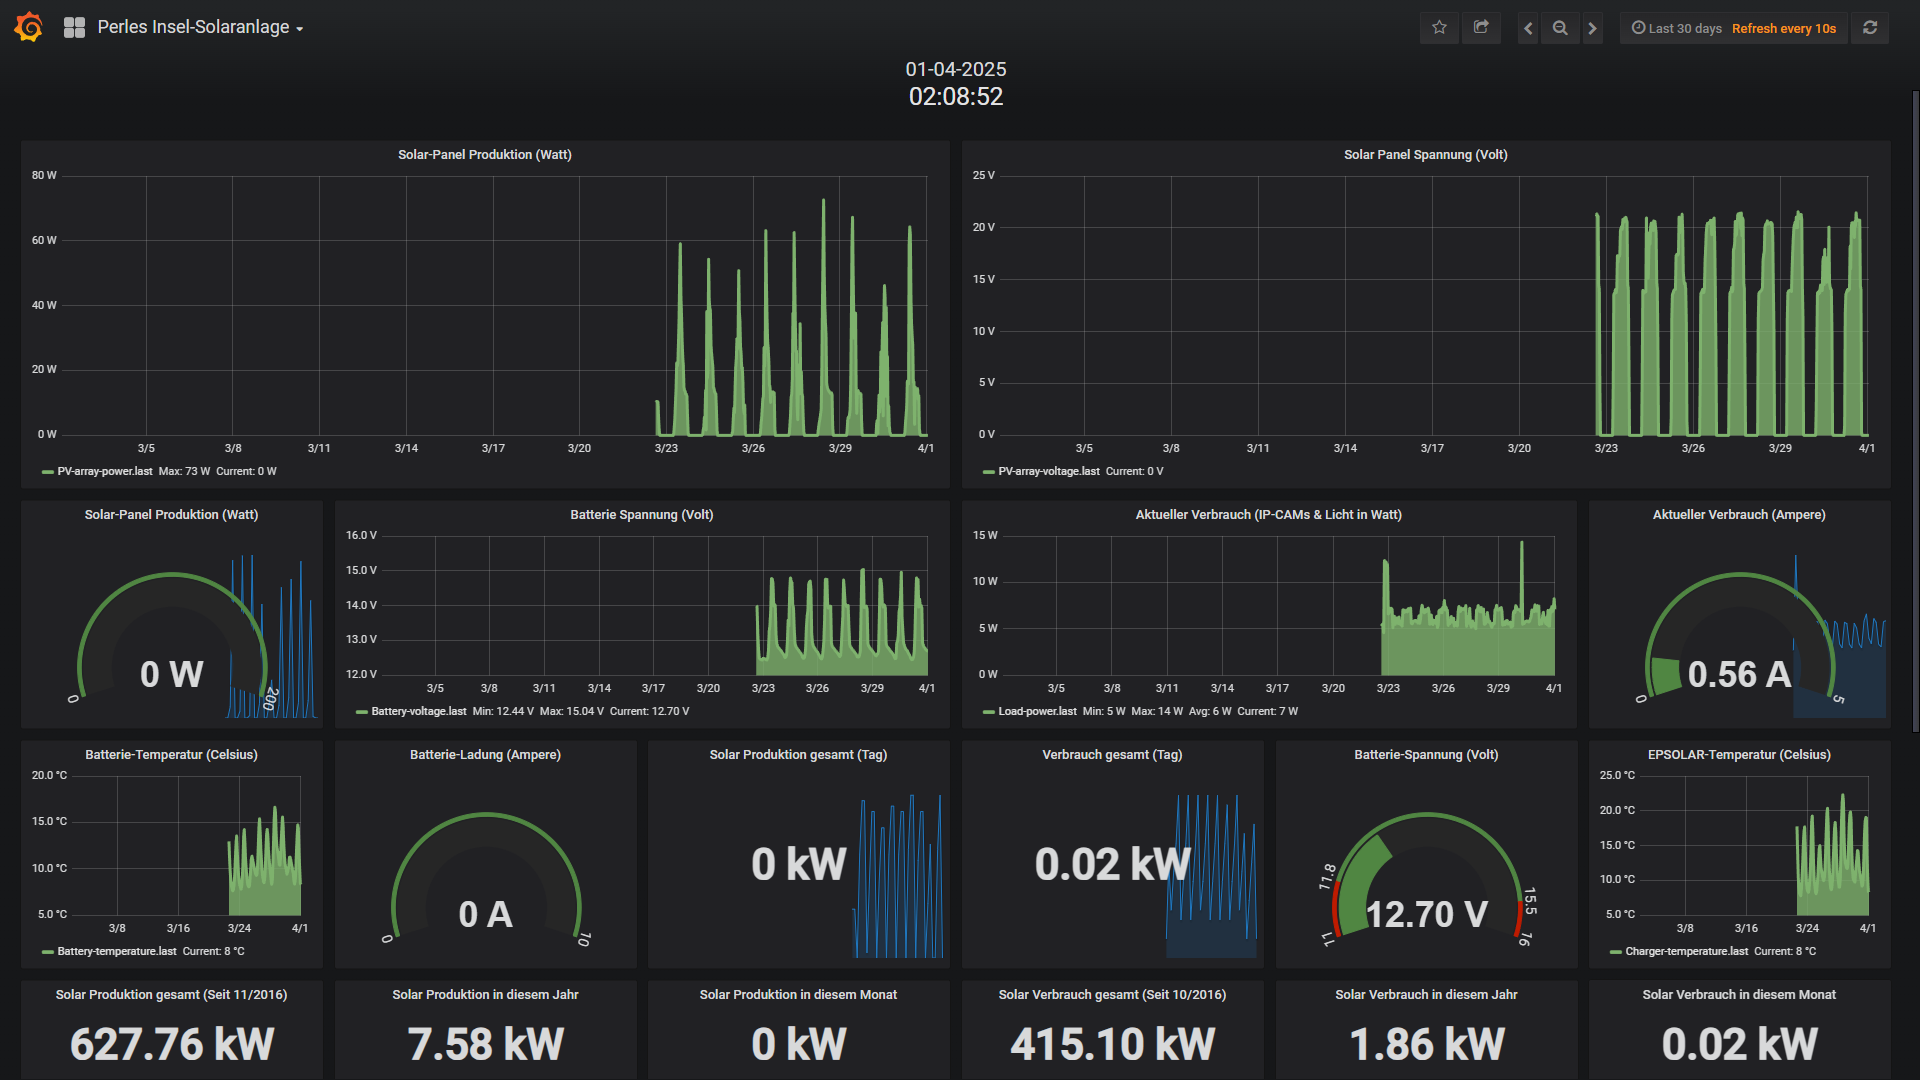This screenshot has height=1080, width=1920.
Task: Star this dashboard as favorite
Action: pyautogui.click(x=1439, y=28)
